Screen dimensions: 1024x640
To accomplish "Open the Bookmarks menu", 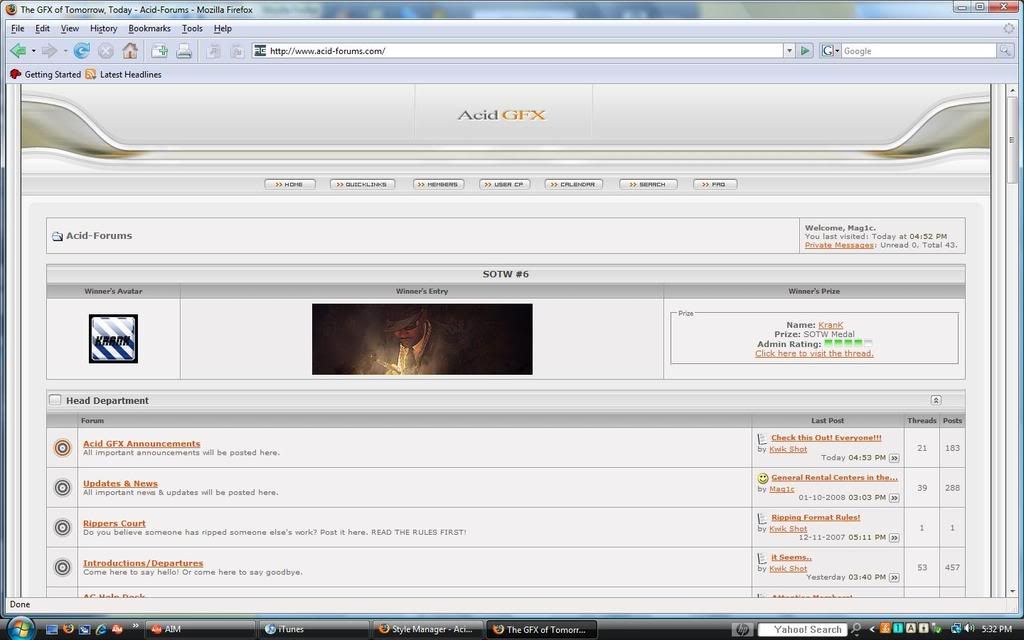I will click(x=149, y=28).
